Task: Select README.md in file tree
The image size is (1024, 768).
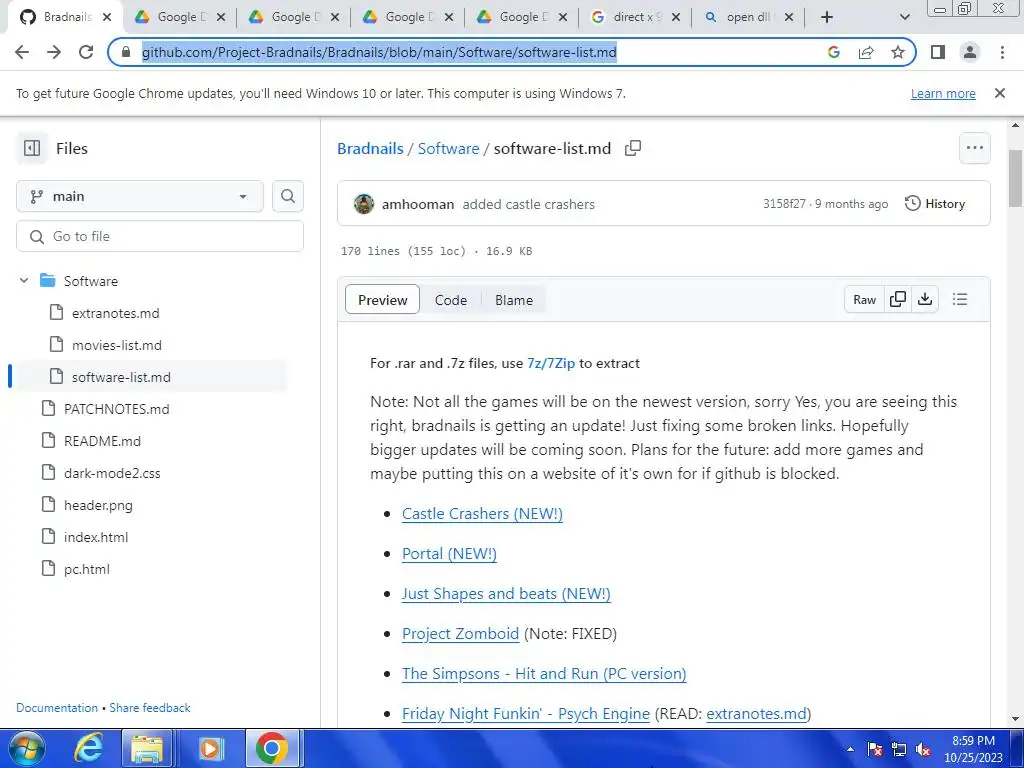Action: point(103,441)
